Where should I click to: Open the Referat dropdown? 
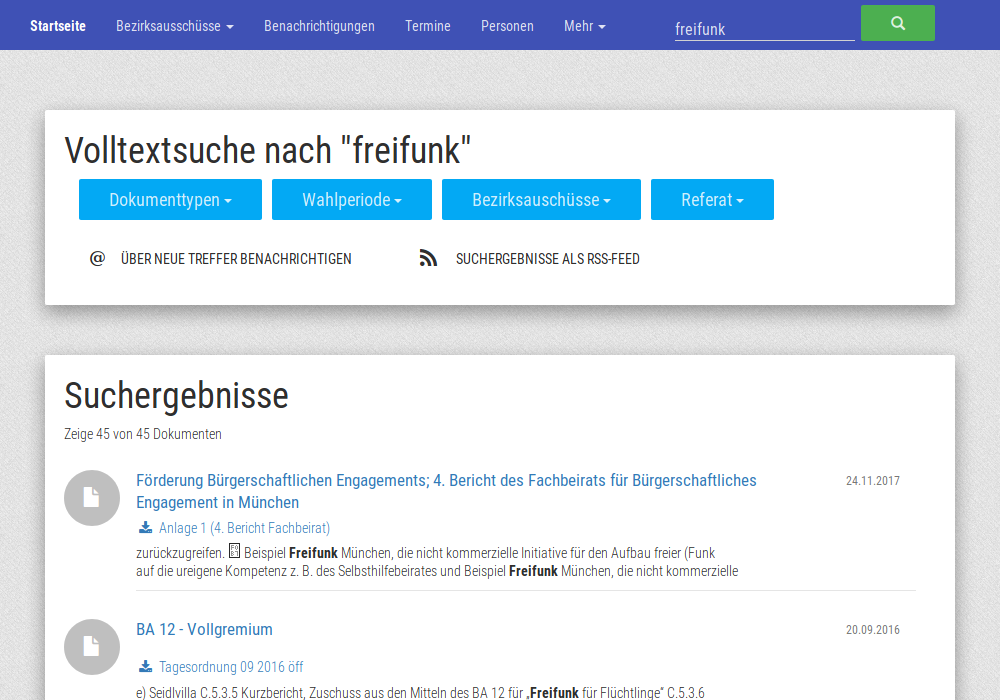[712, 199]
